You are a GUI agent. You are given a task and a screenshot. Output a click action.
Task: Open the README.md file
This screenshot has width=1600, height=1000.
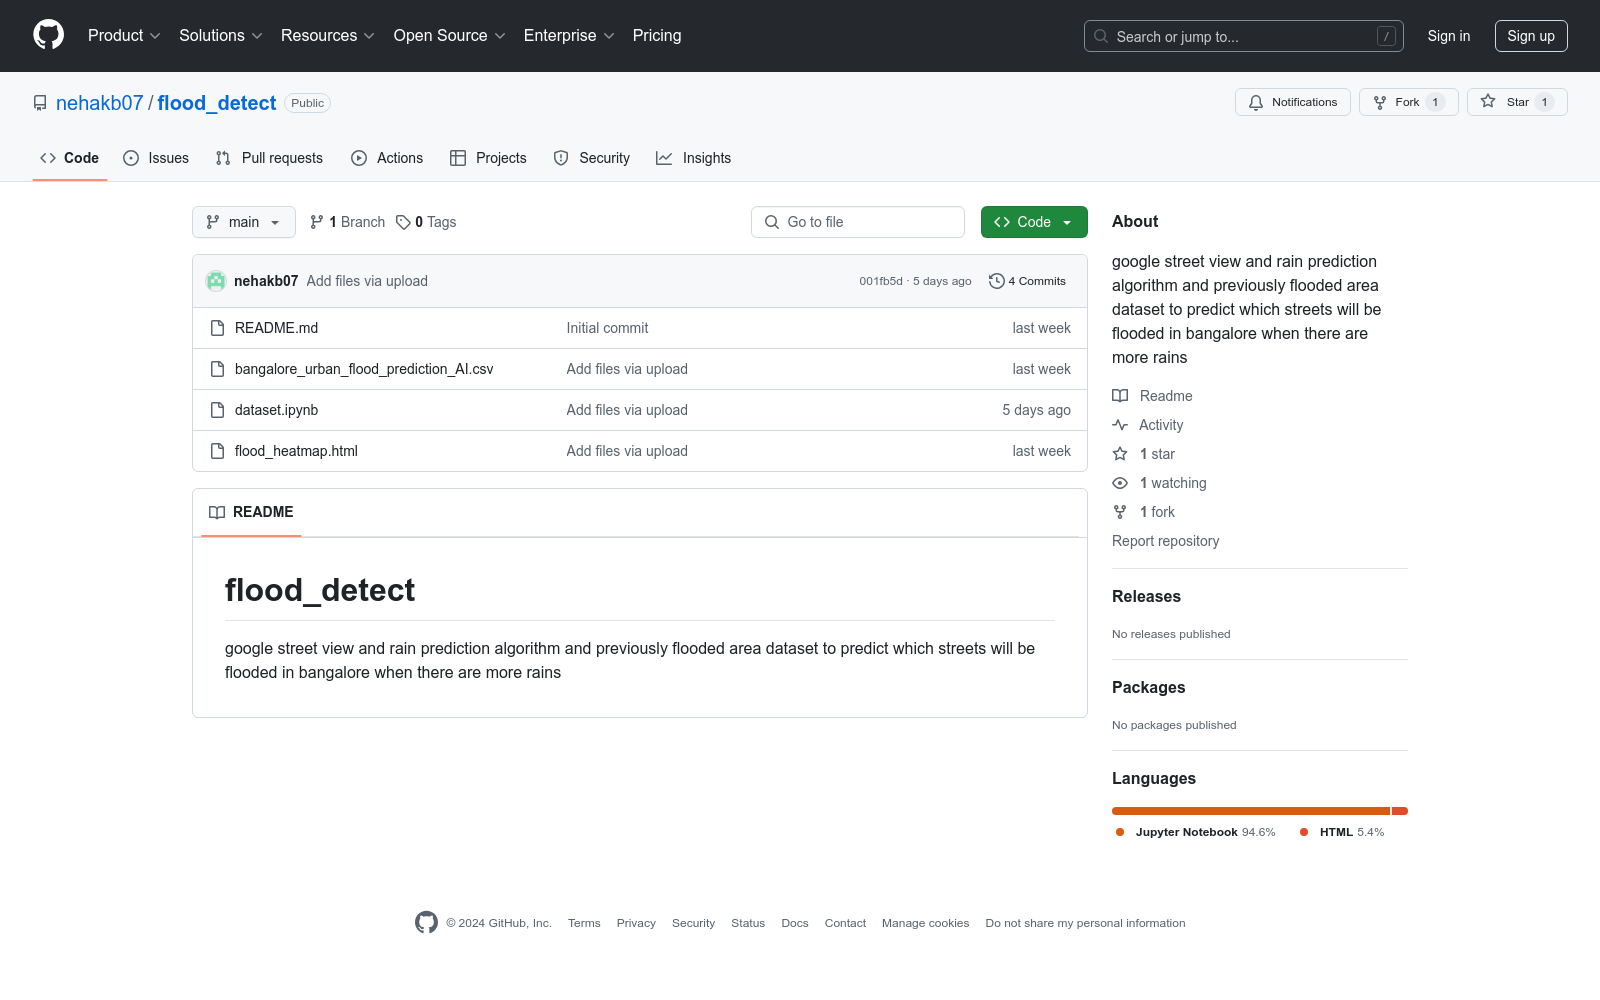pos(276,328)
